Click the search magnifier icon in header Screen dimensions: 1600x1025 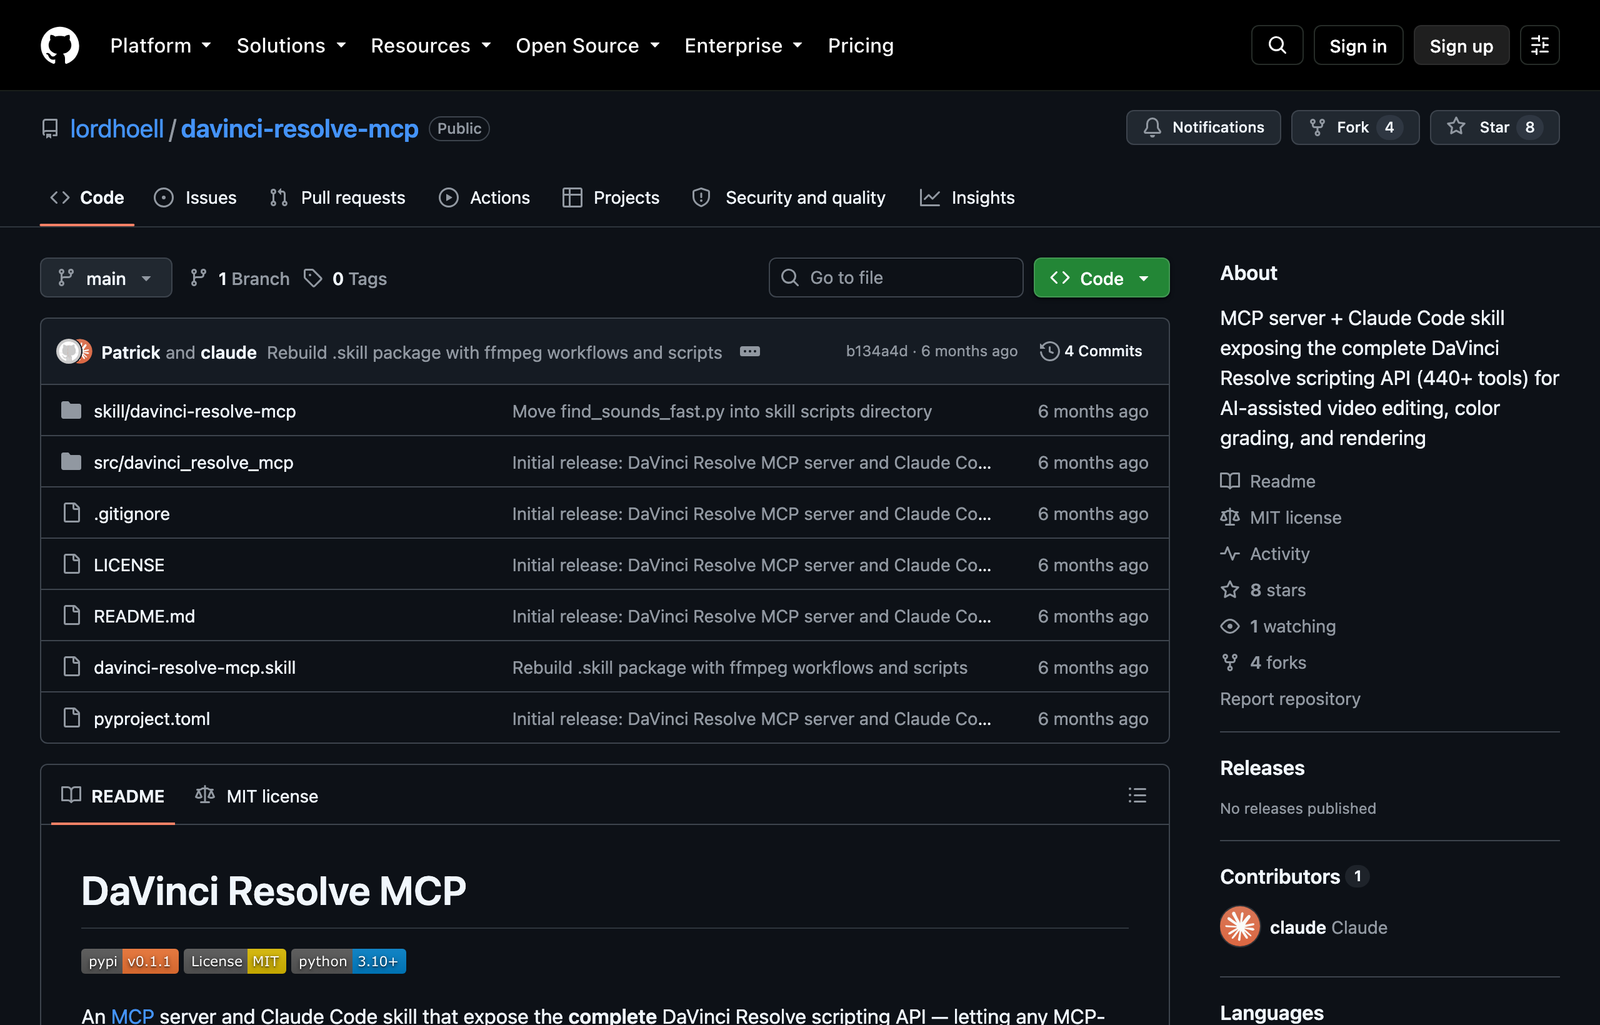pos(1277,45)
